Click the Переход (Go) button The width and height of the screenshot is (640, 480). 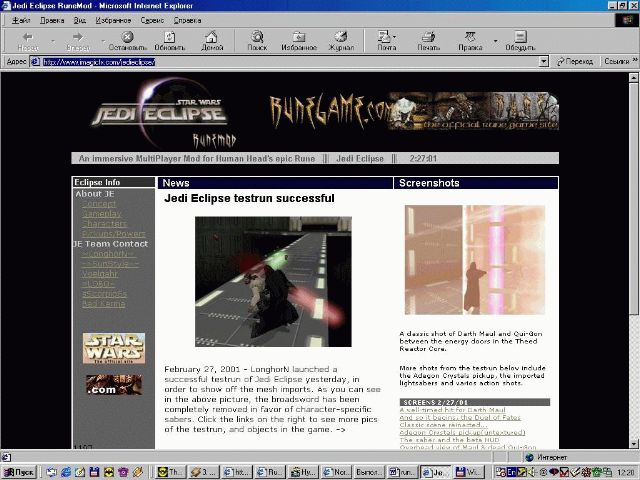coord(575,62)
